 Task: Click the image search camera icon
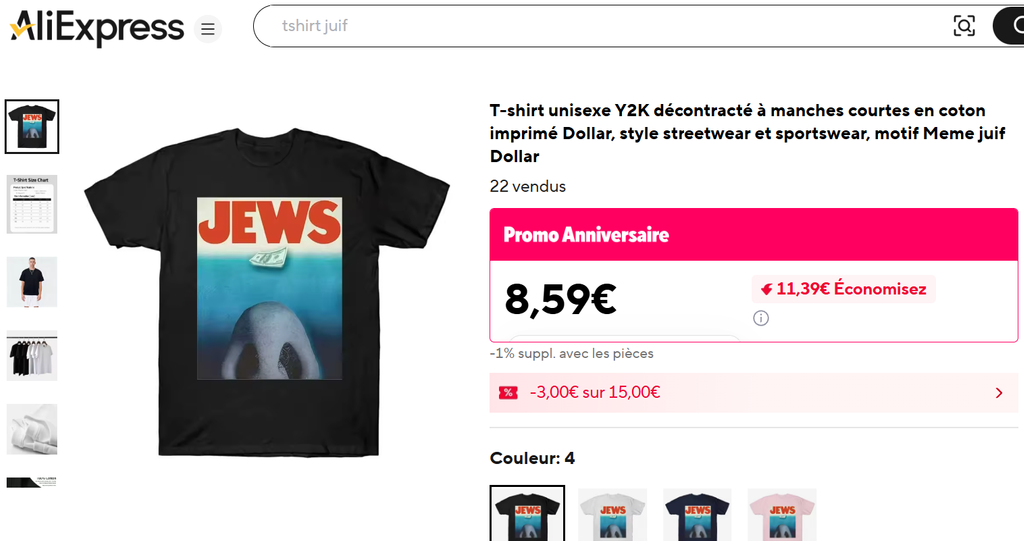tap(964, 26)
